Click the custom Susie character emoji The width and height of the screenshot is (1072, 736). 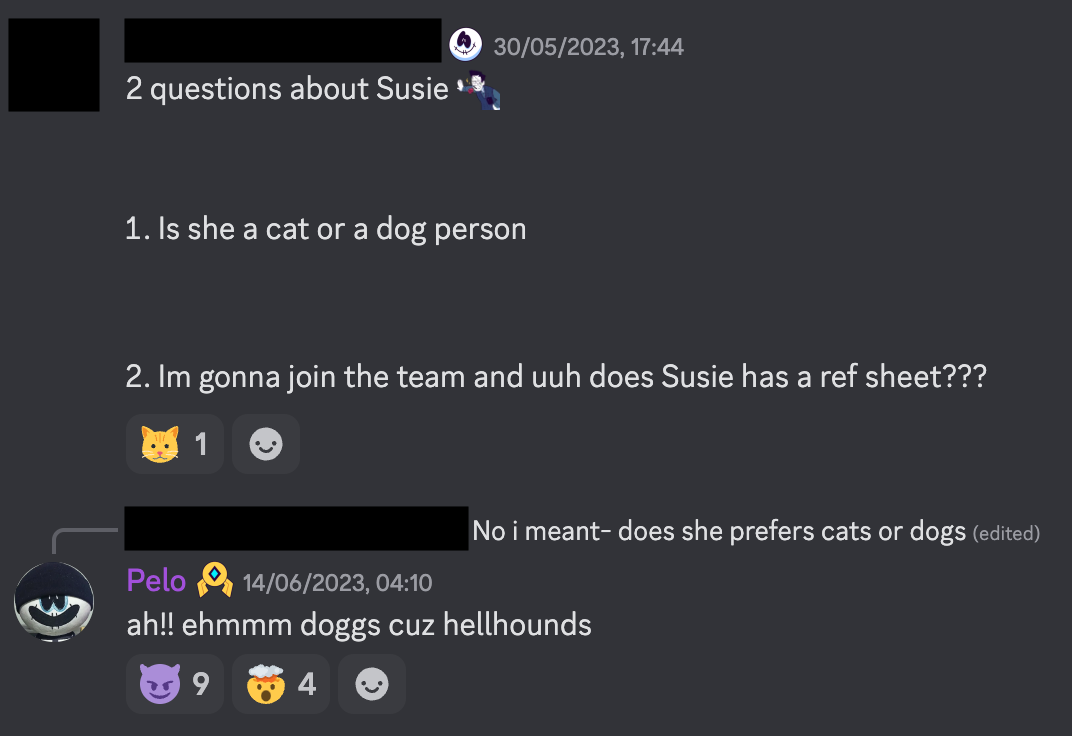pos(479,90)
